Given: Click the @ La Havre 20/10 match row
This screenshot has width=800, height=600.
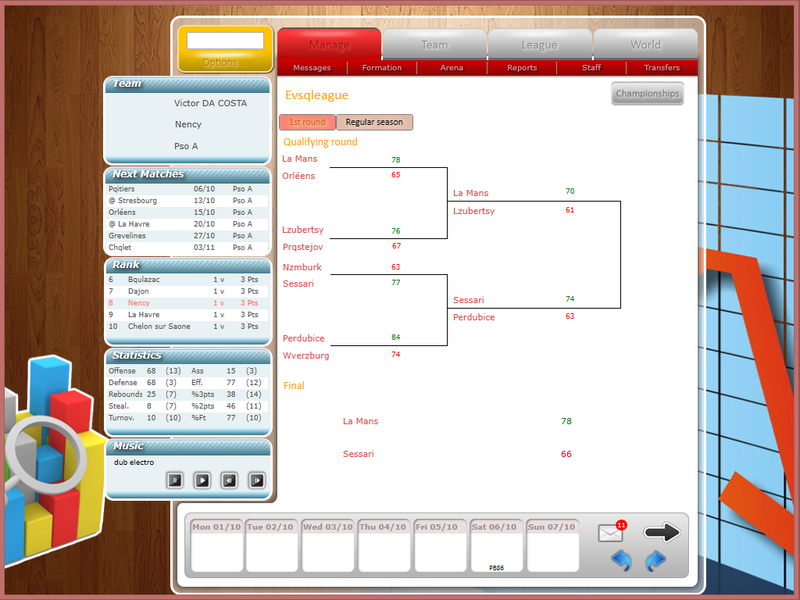Looking at the screenshot, I should (187, 224).
